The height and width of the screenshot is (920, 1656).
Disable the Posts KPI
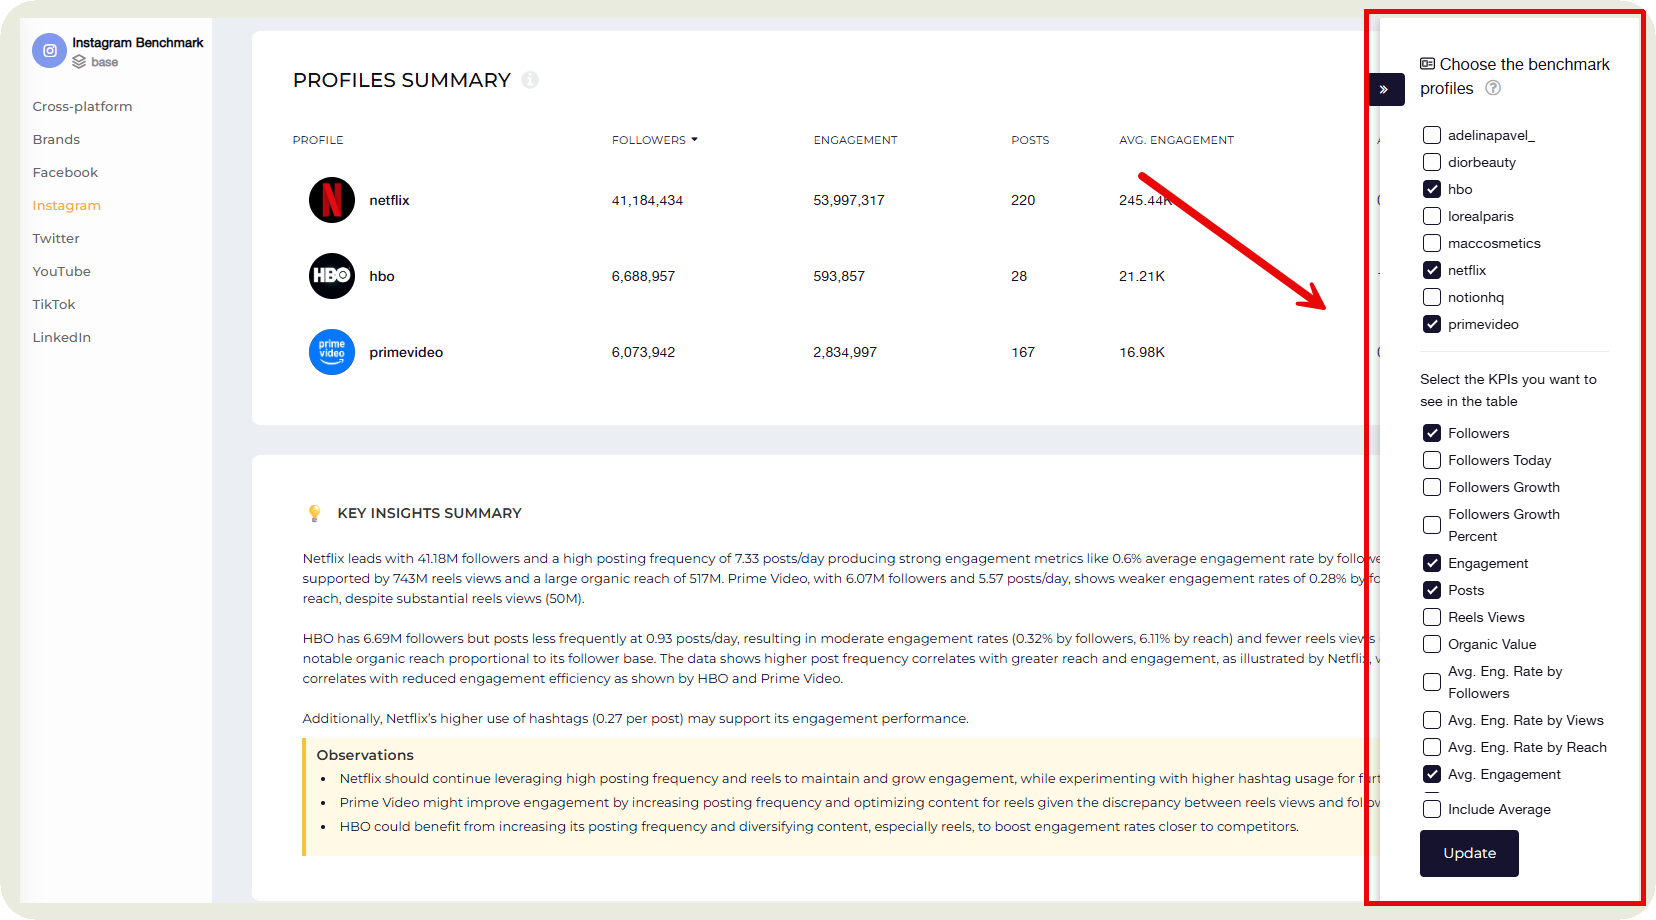click(1432, 590)
